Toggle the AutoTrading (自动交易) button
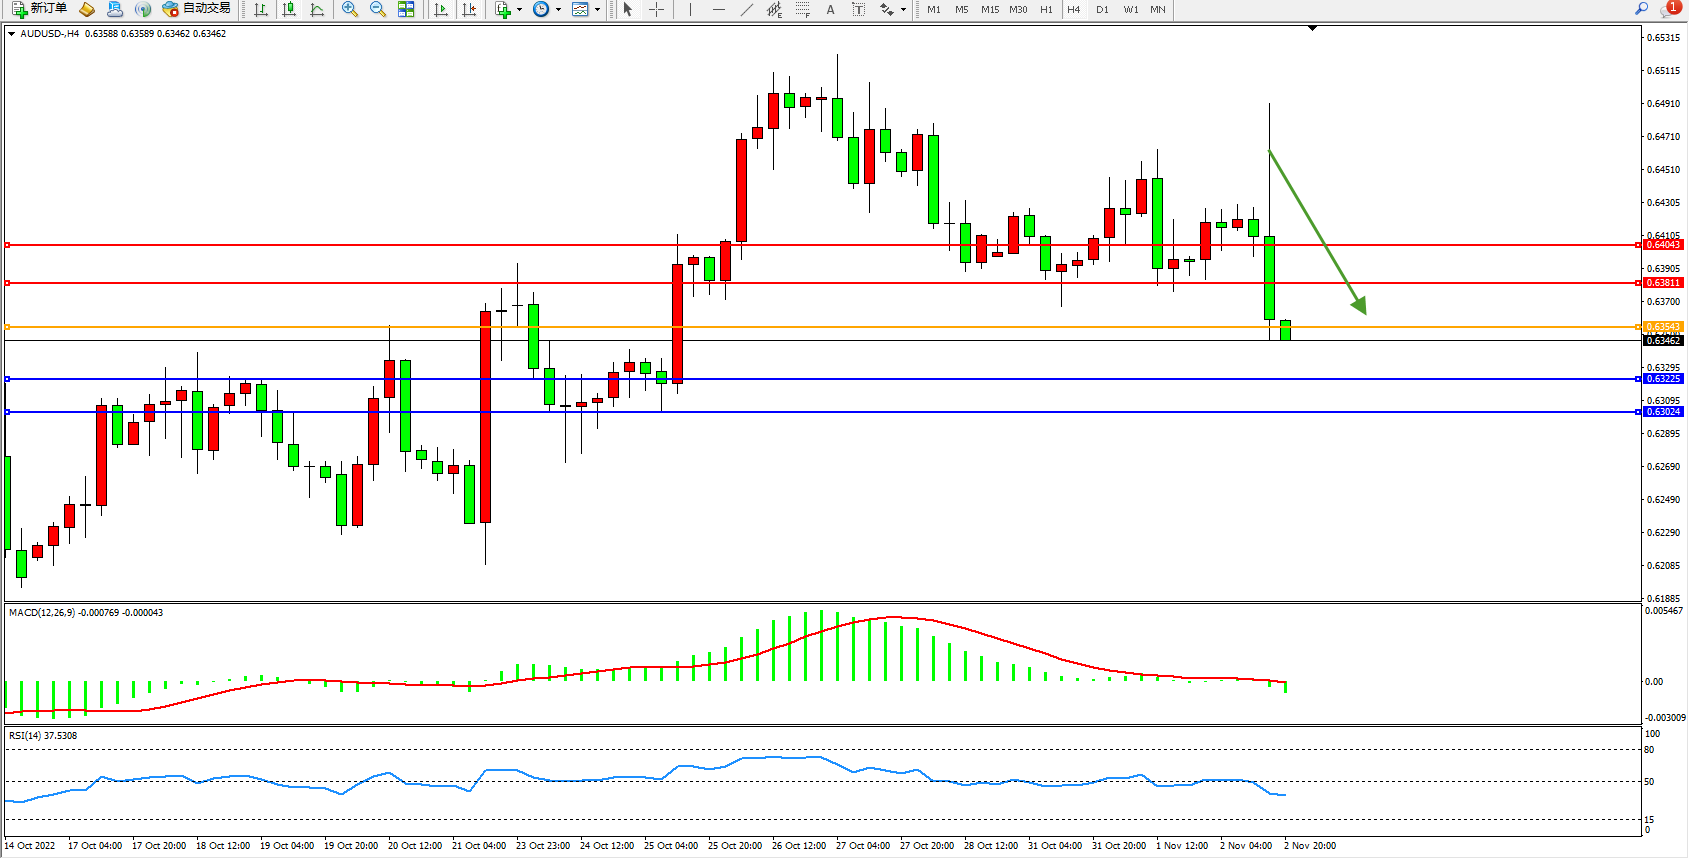1689x859 pixels. point(197,9)
